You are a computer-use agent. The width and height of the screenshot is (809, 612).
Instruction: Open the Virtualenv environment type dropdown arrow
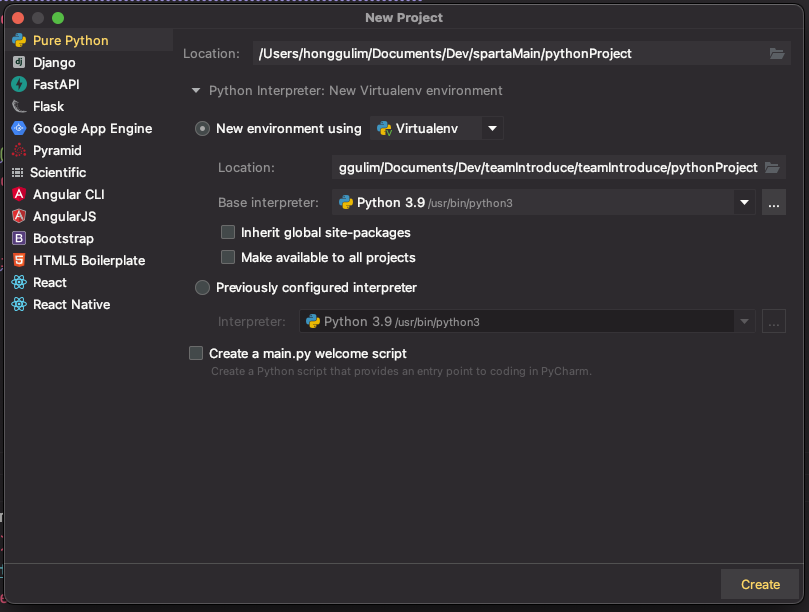coord(493,128)
